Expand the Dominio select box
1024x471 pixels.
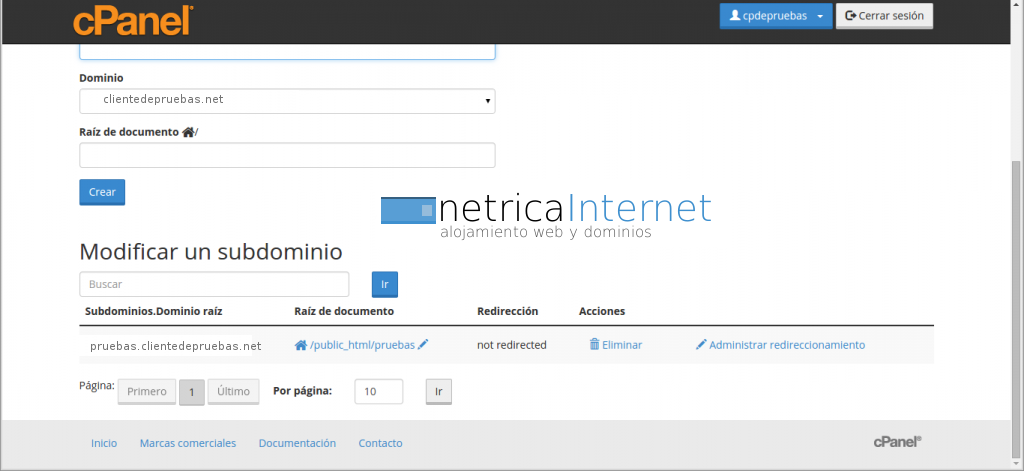pyautogui.click(x=287, y=100)
